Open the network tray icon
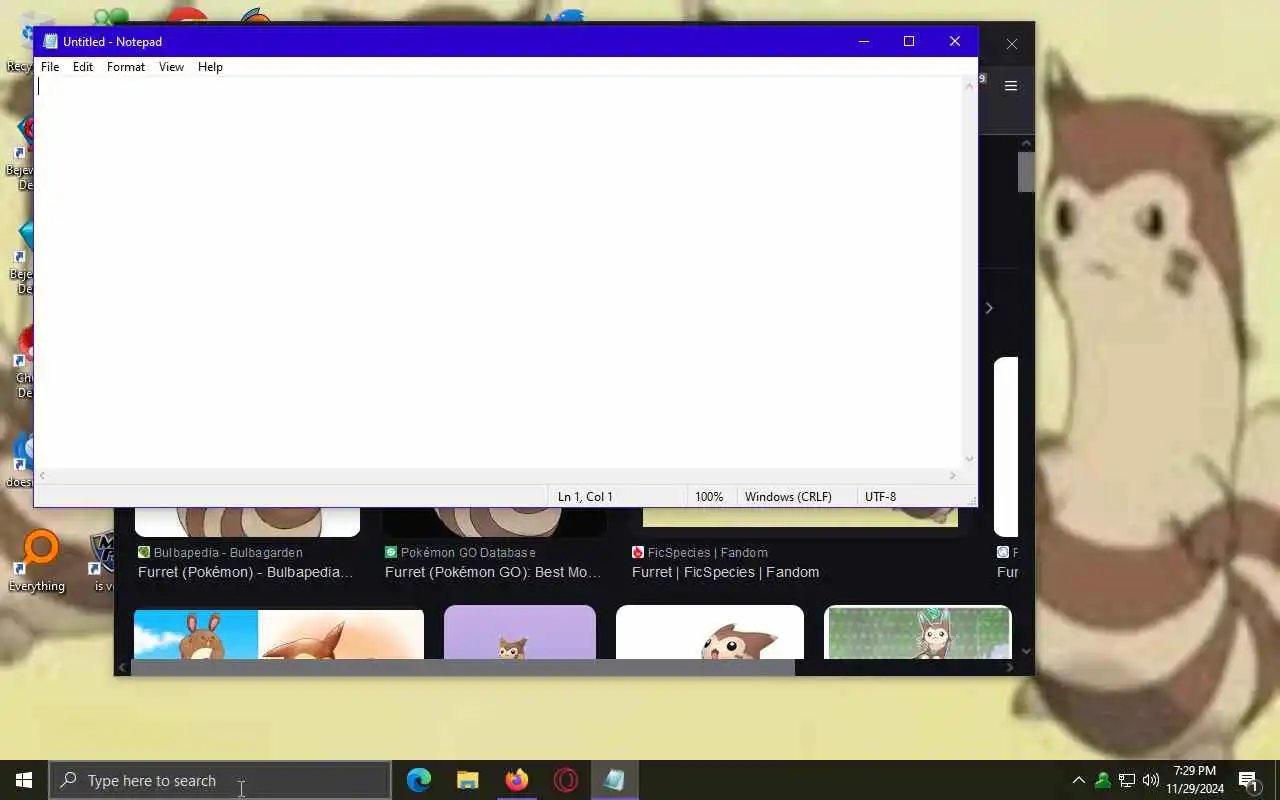1280x800 pixels. [1127, 780]
